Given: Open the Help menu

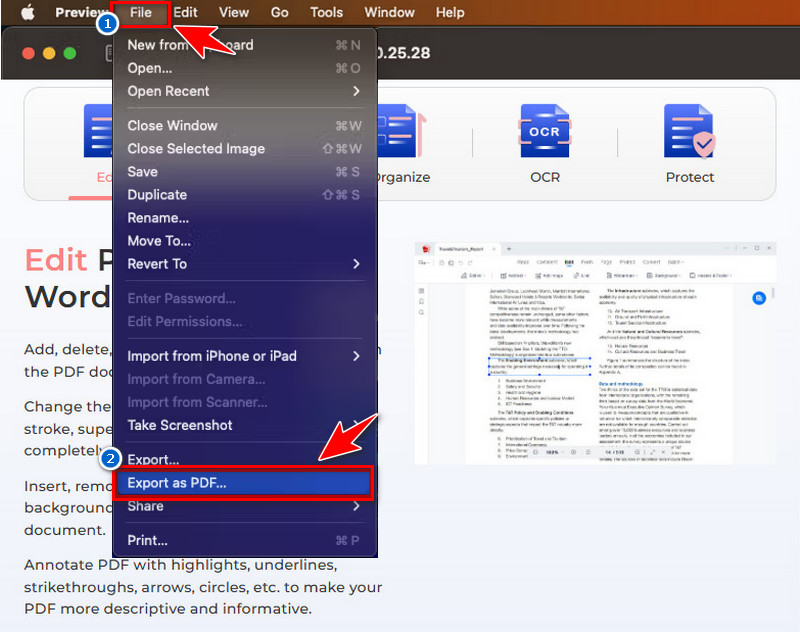Looking at the screenshot, I should click(x=450, y=12).
